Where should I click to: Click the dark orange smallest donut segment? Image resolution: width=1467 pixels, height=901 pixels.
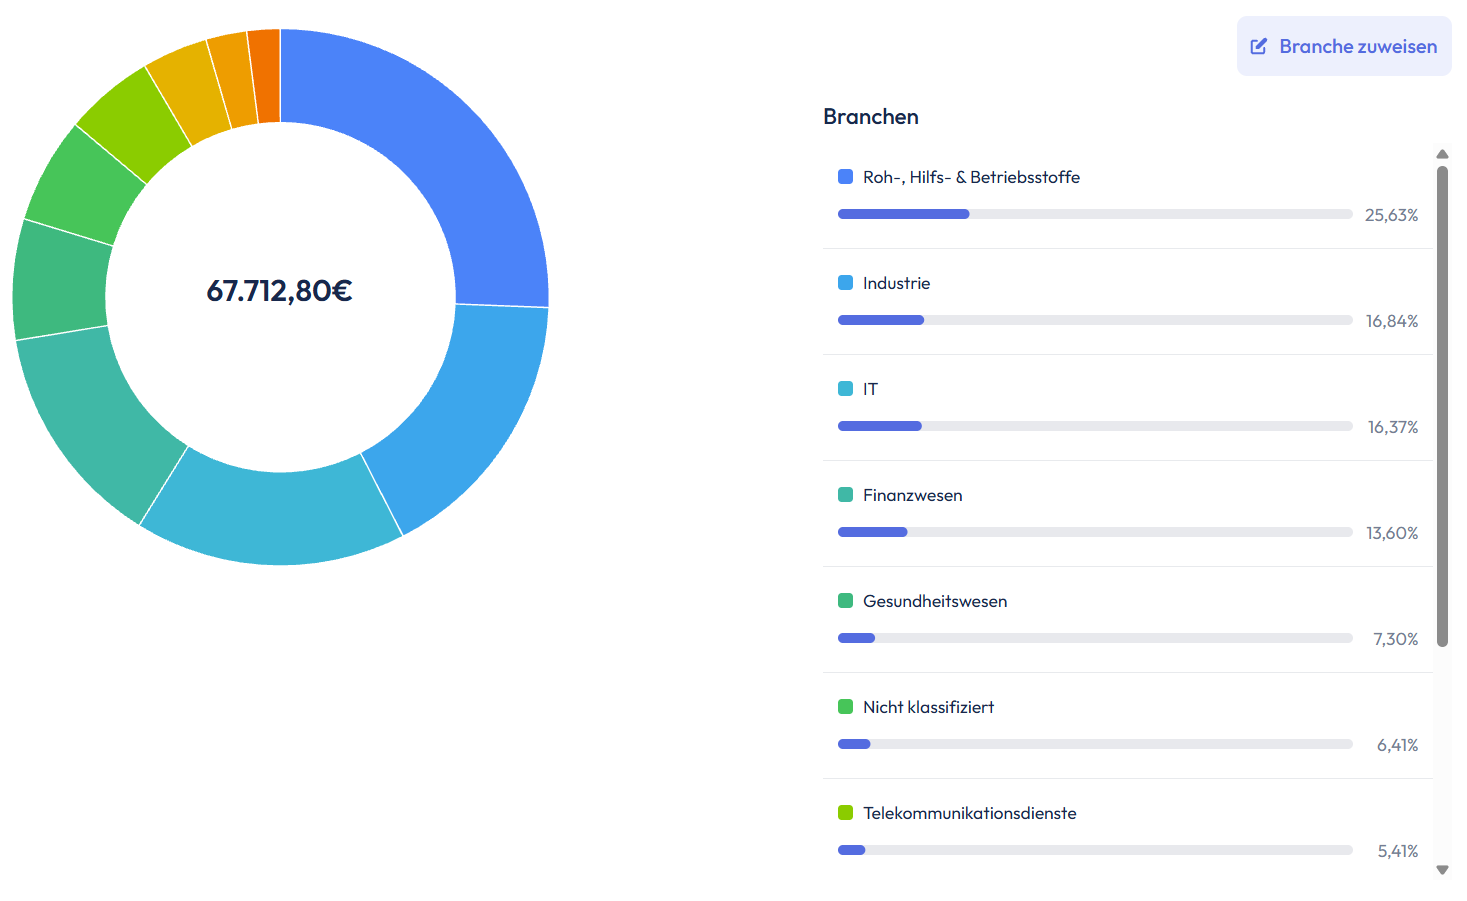tap(265, 76)
